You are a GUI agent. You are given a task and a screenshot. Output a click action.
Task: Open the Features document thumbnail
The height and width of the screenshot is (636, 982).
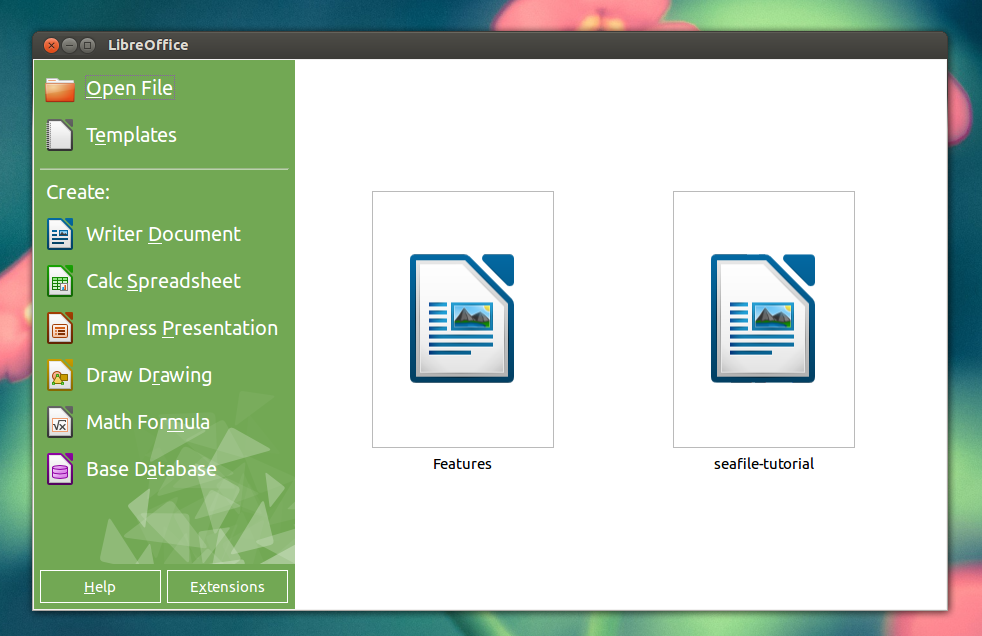click(462, 318)
